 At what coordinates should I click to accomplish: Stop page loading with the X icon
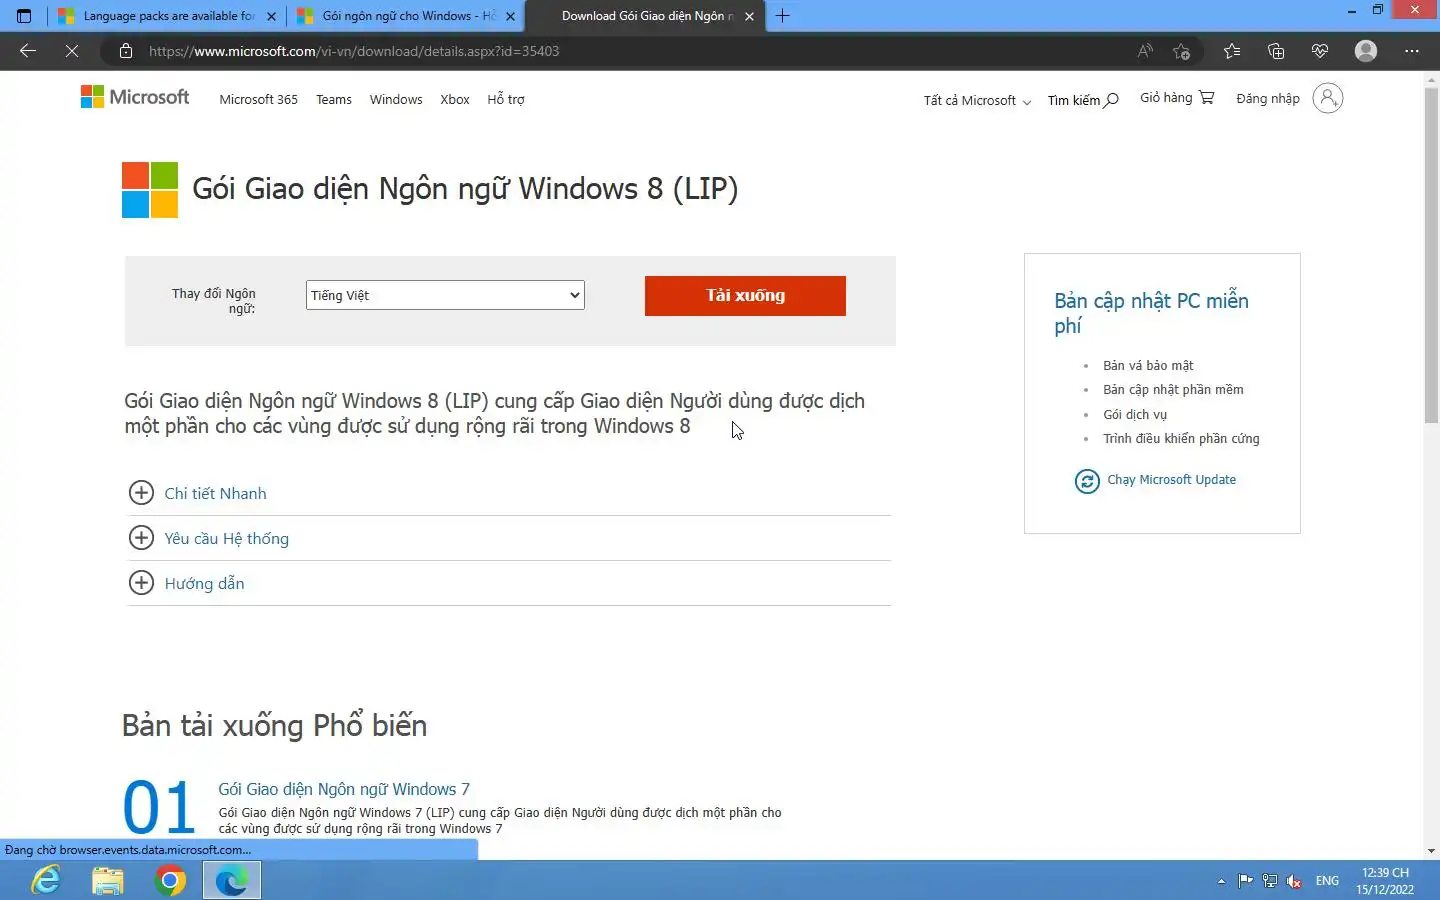72,51
